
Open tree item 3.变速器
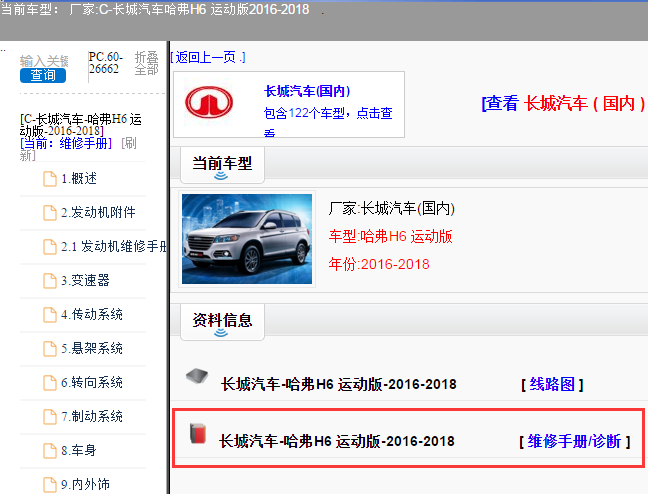(86, 280)
